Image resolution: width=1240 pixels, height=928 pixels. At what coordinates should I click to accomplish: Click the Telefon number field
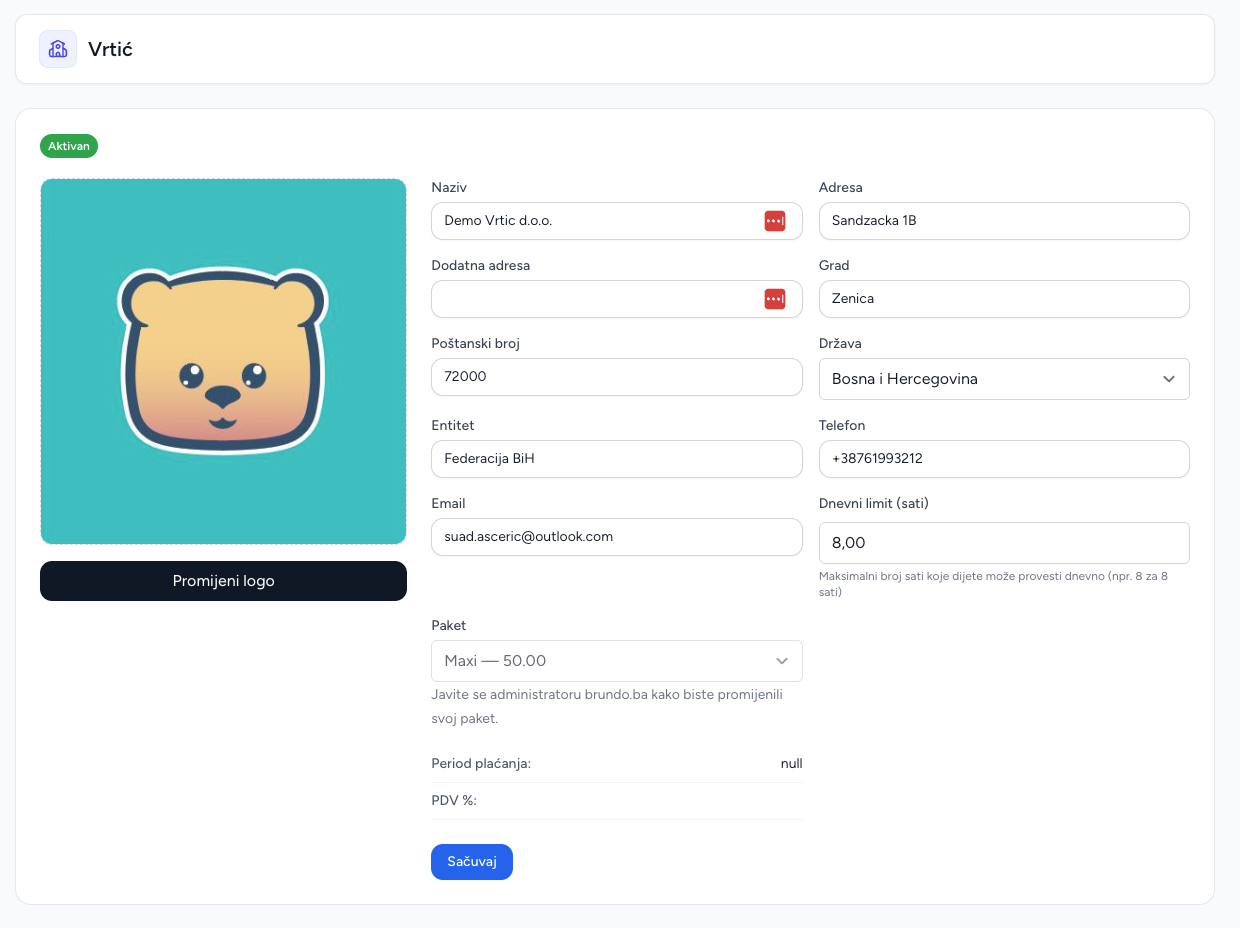tap(1004, 459)
